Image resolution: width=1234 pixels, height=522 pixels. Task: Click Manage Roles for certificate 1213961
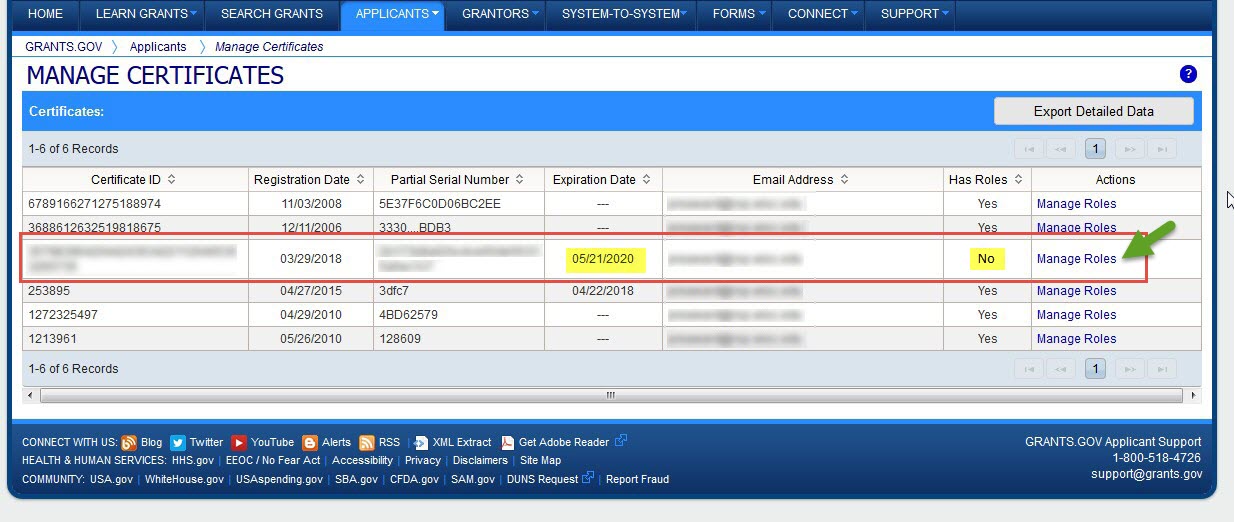pos(1076,339)
